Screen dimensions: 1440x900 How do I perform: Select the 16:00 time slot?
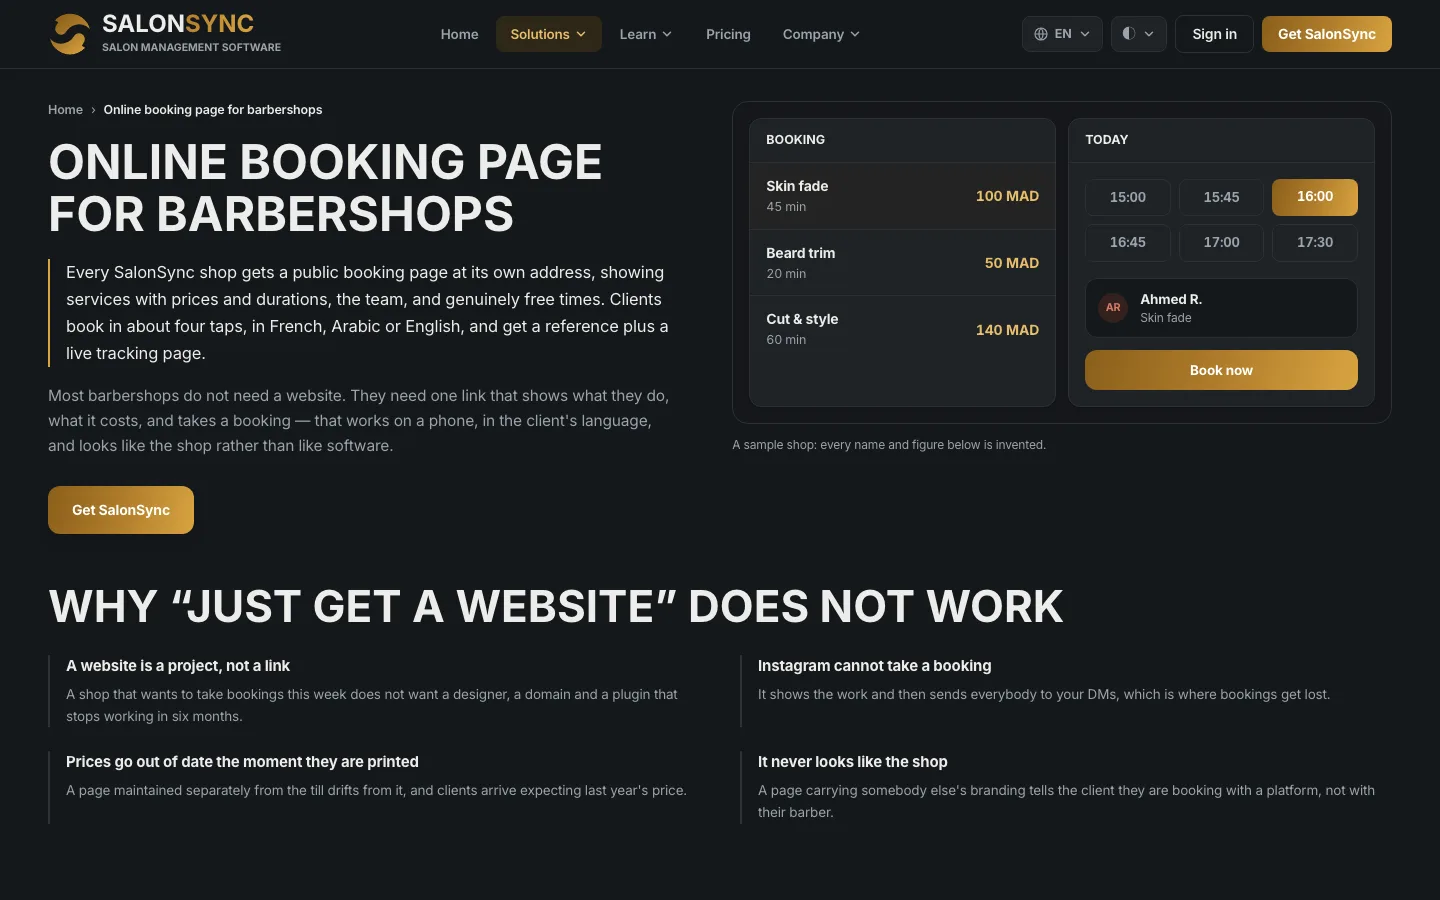tap(1315, 197)
